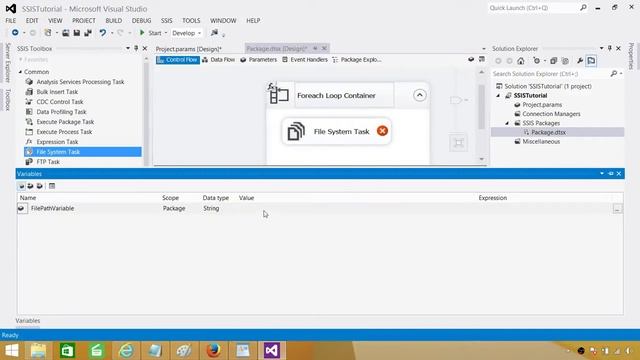Viewport: 640px width, 360px height.
Task: Select File System Task in toolbox
Action: [83, 152]
